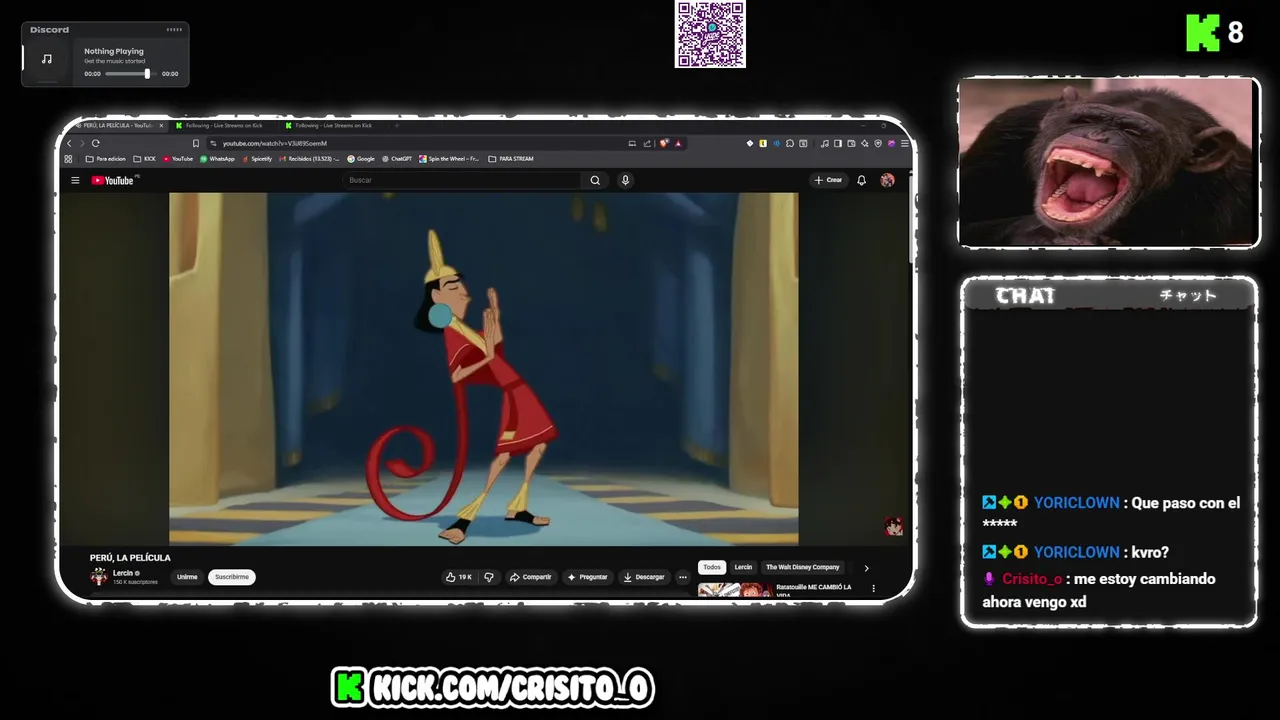Open the Spicetify bookmark
This screenshot has height=720, width=1280.
coord(257,159)
